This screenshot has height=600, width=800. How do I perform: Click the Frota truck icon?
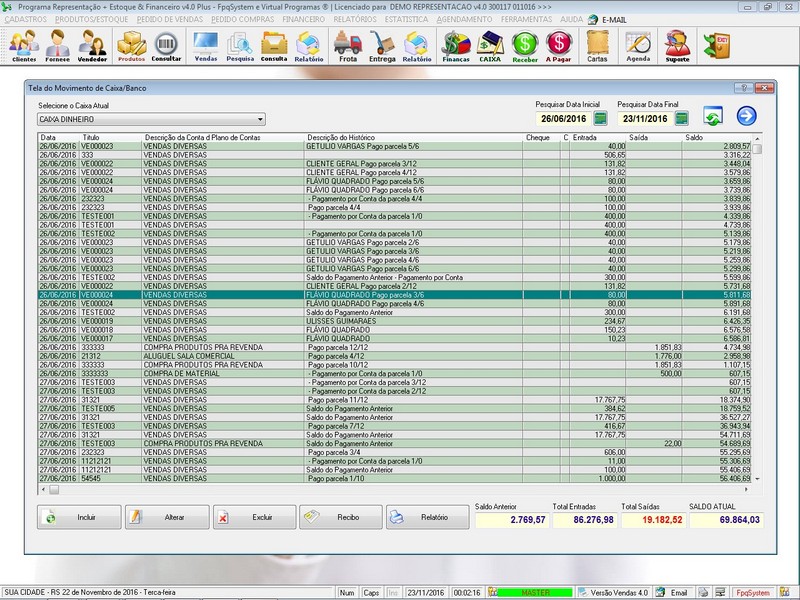[x=348, y=45]
